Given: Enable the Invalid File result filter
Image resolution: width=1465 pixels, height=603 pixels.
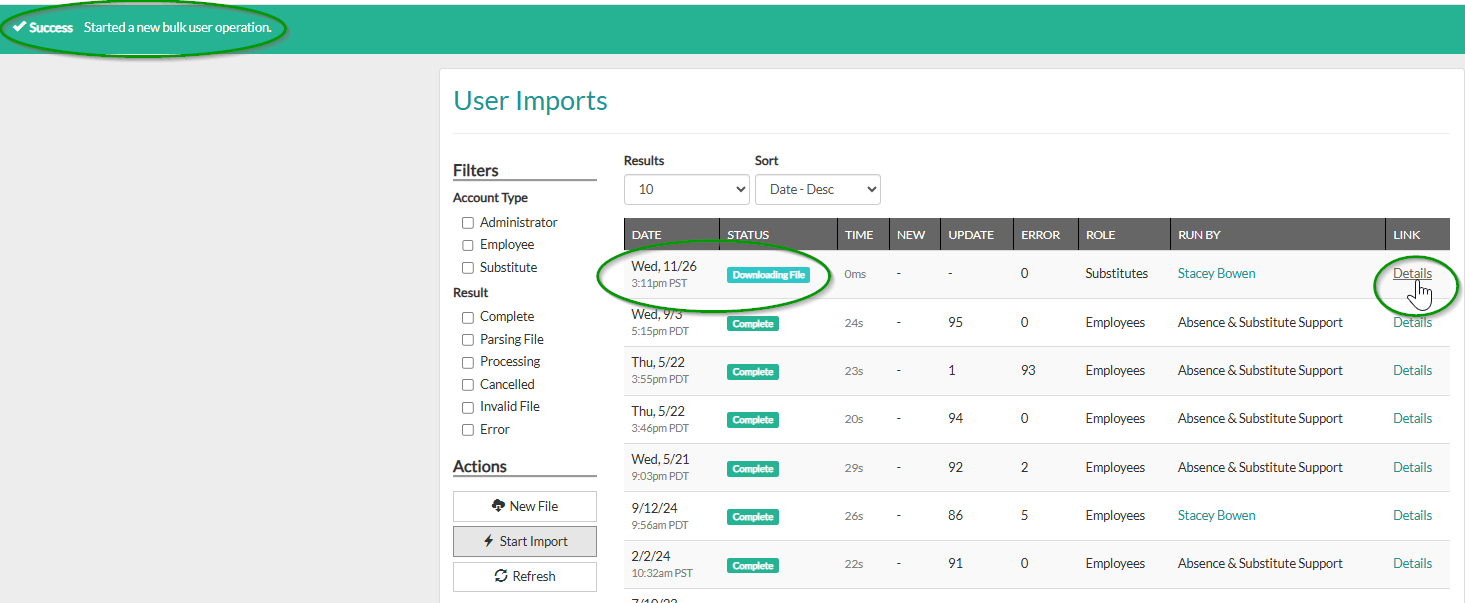Looking at the screenshot, I should pyautogui.click(x=467, y=407).
